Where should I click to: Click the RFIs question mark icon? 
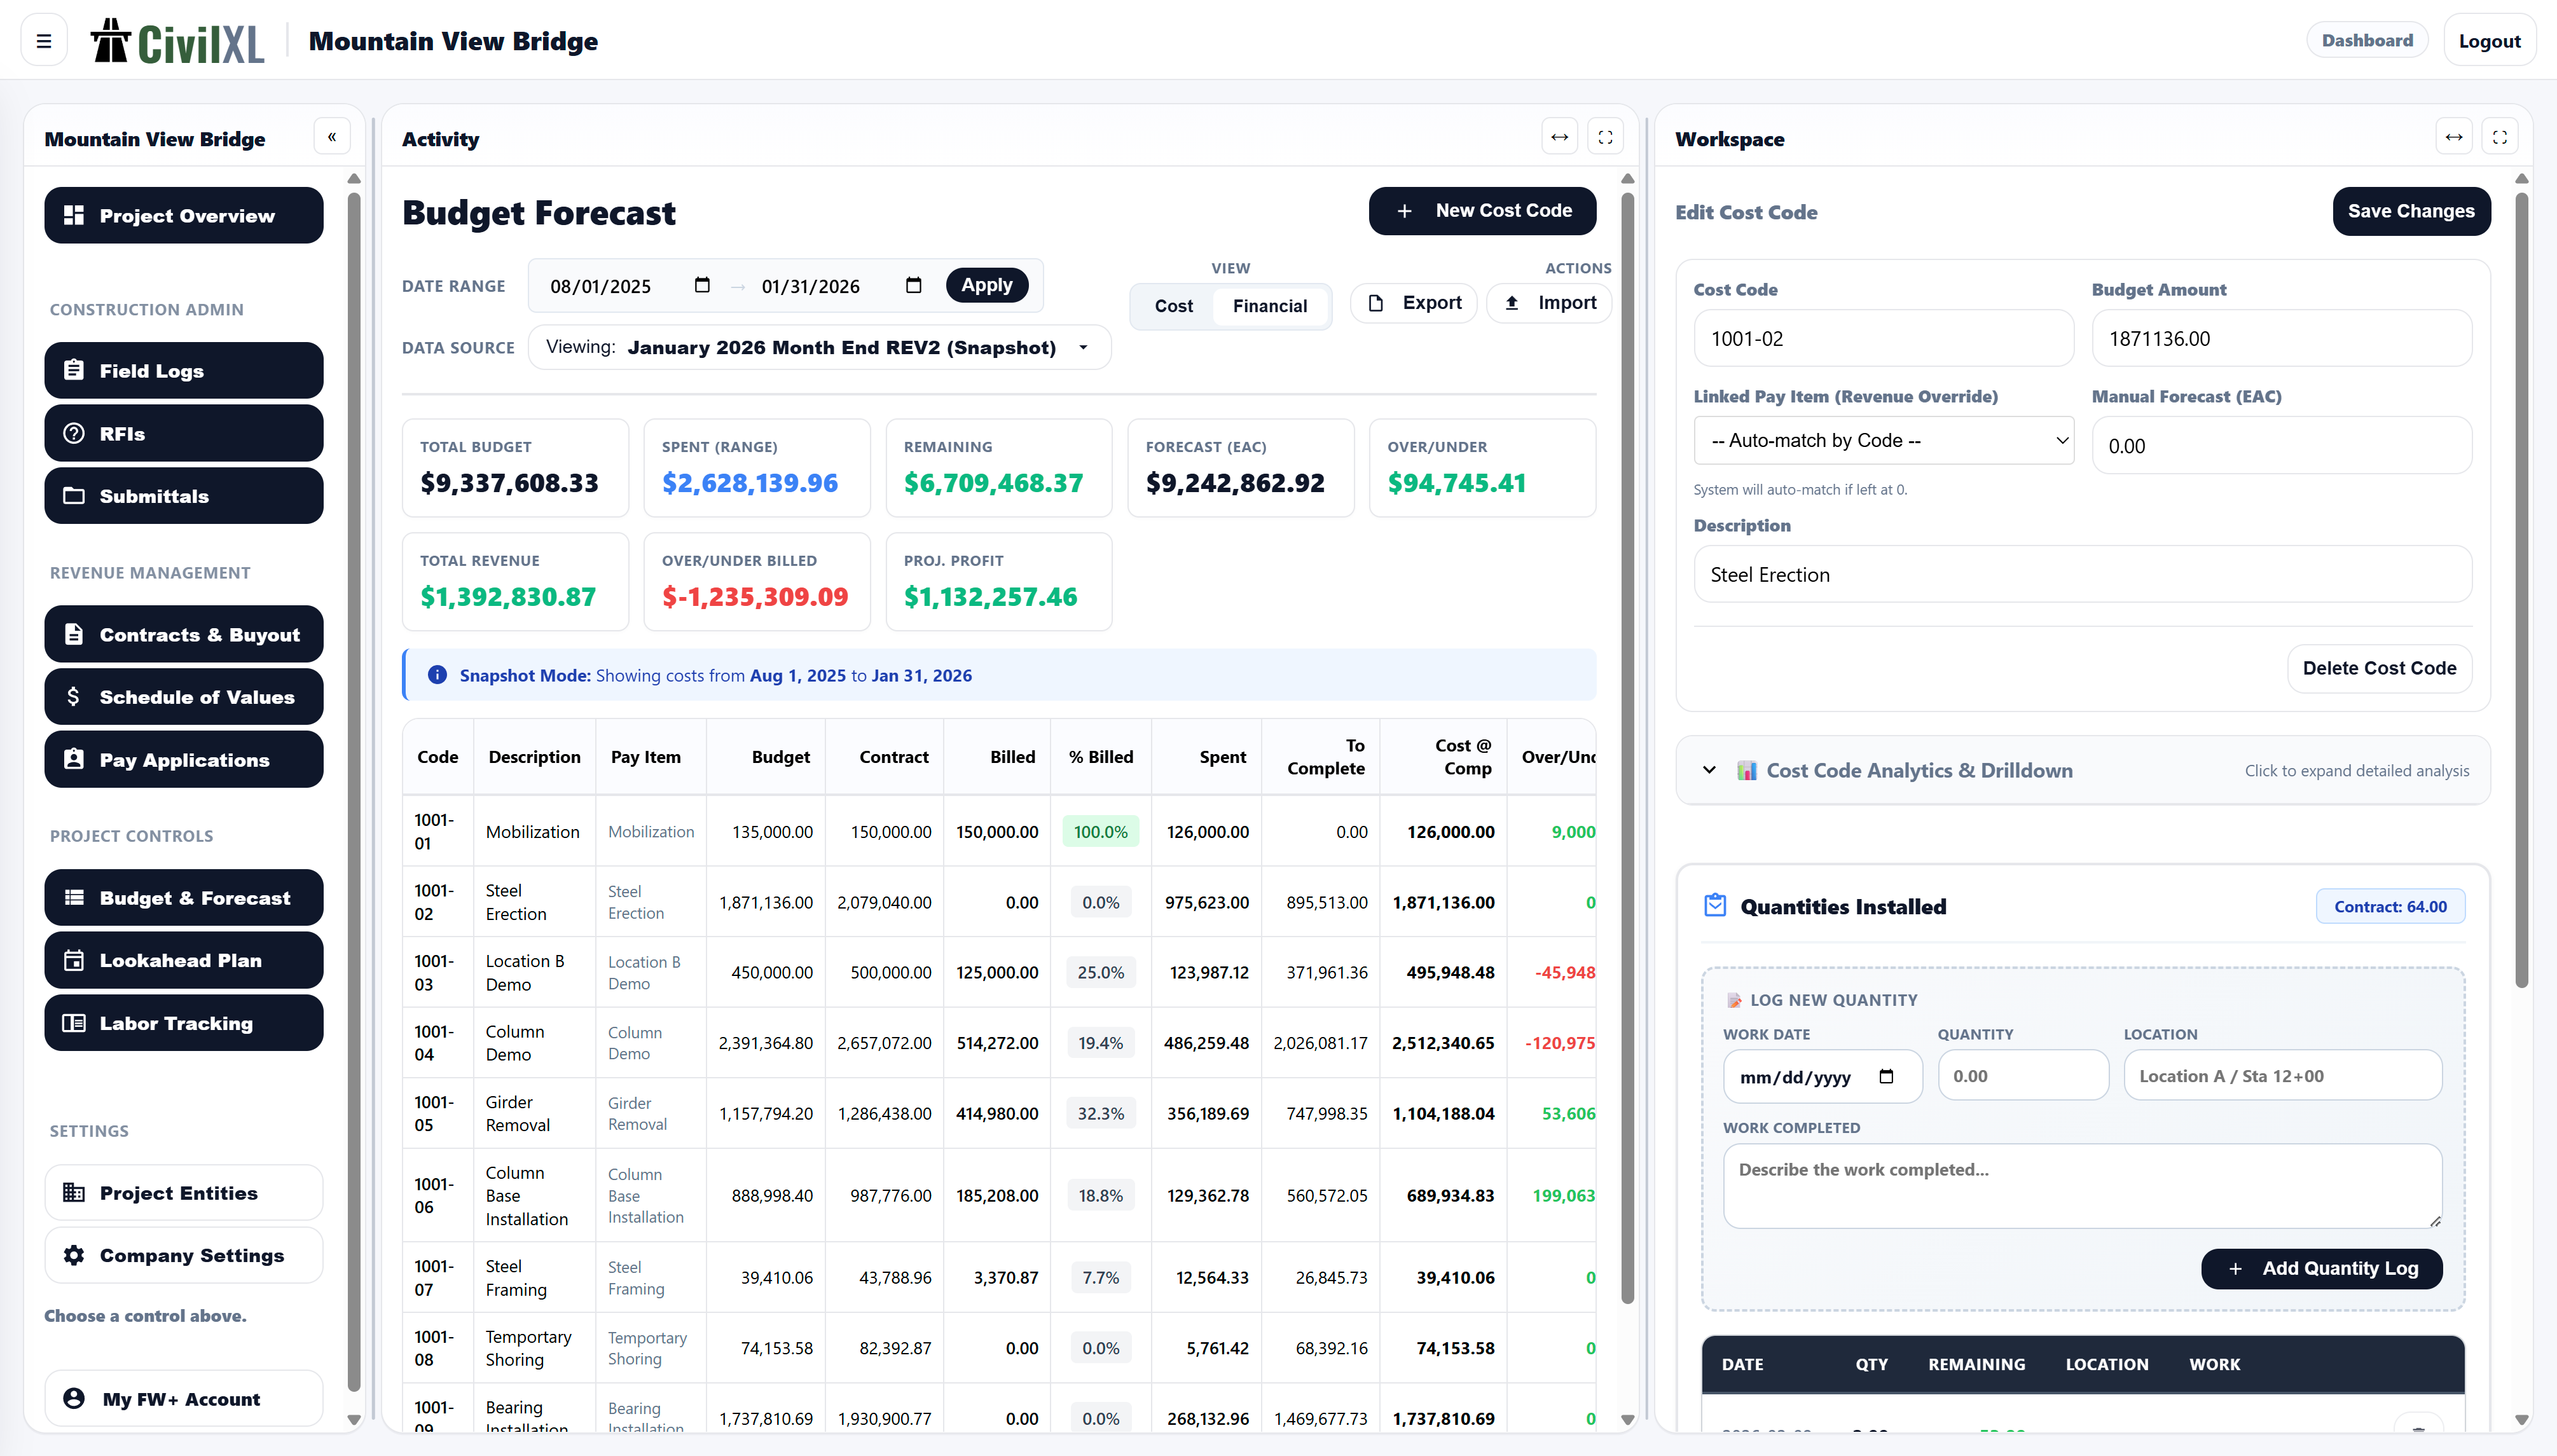[x=75, y=433]
